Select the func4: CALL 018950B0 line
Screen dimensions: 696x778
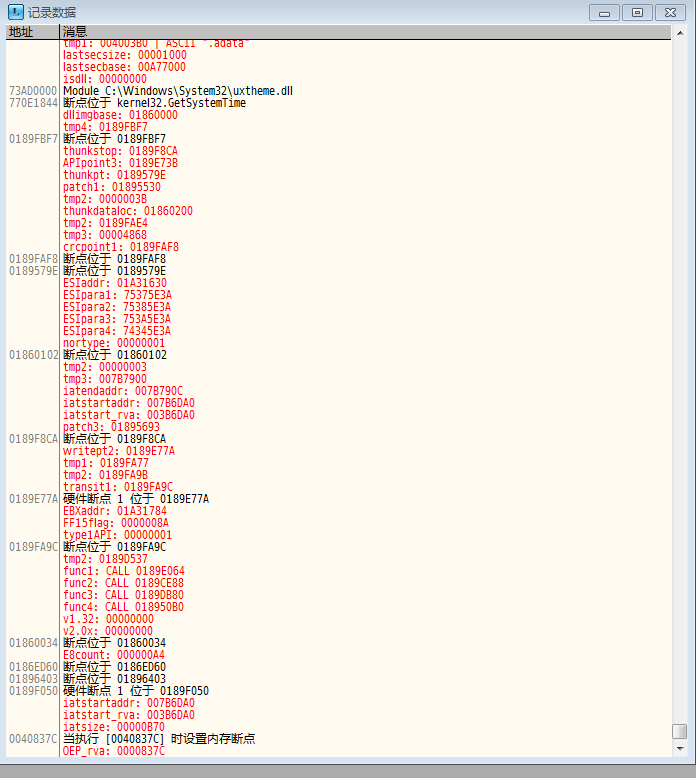[123, 607]
